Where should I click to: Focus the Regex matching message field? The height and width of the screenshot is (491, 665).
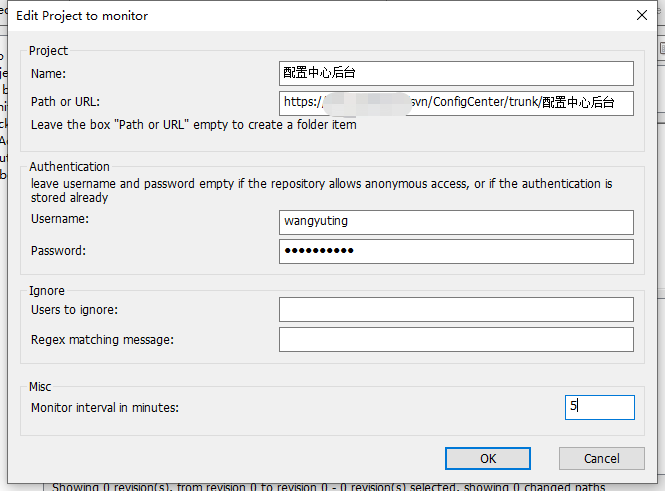pos(456,340)
